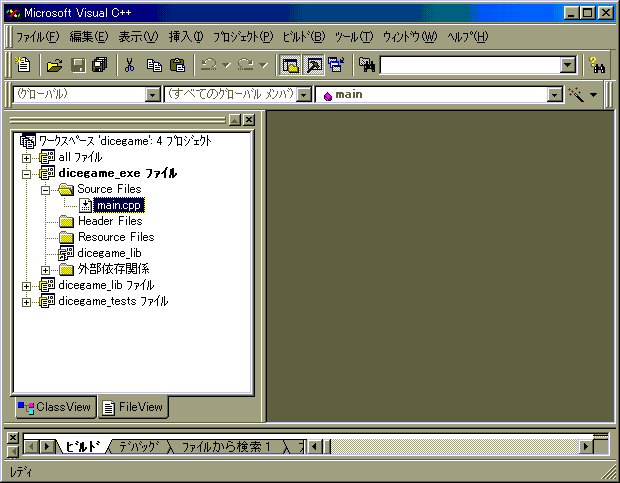The height and width of the screenshot is (483, 620).
Task: Click the dicegame_tests project icon
Action: (47, 301)
